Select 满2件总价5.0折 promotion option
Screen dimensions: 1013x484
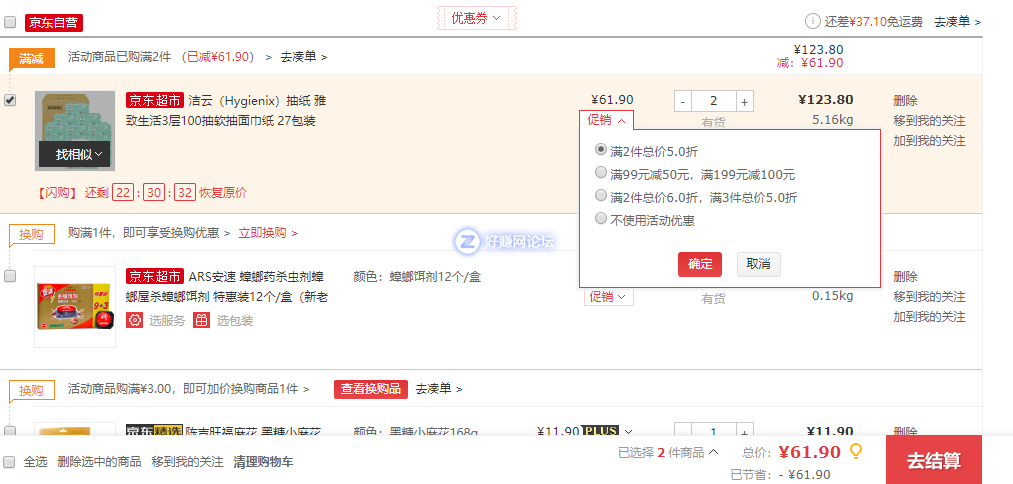tap(601, 150)
